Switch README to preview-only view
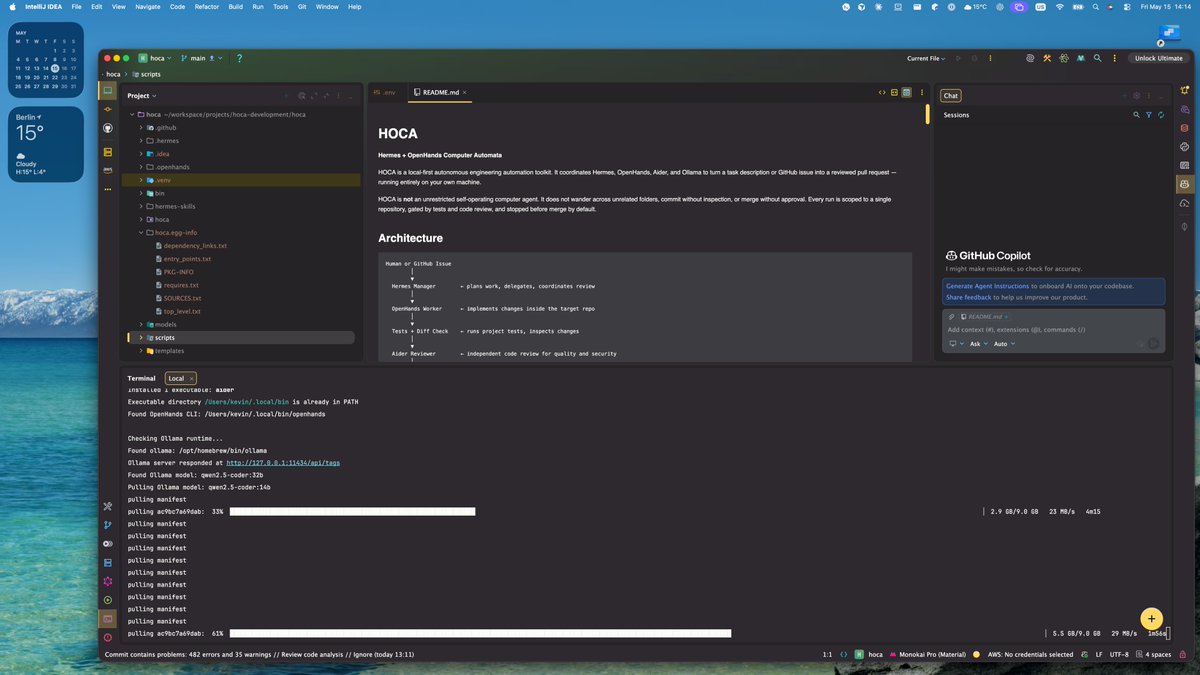Viewport: 1200px width, 675px height. (x=906, y=92)
